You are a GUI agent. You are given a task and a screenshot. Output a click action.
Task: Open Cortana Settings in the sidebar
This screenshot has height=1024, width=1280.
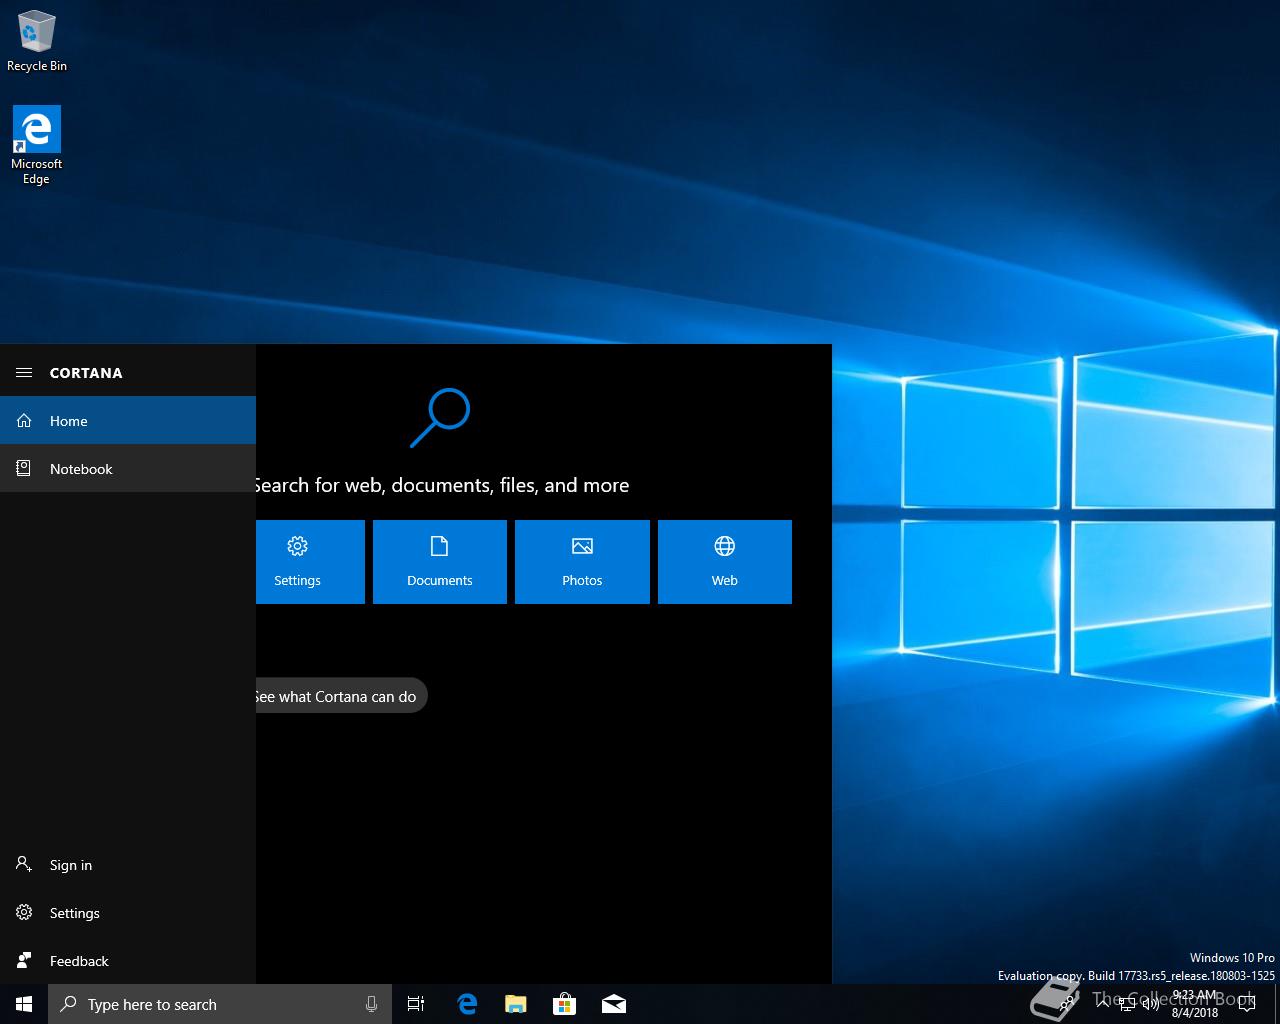point(128,913)
